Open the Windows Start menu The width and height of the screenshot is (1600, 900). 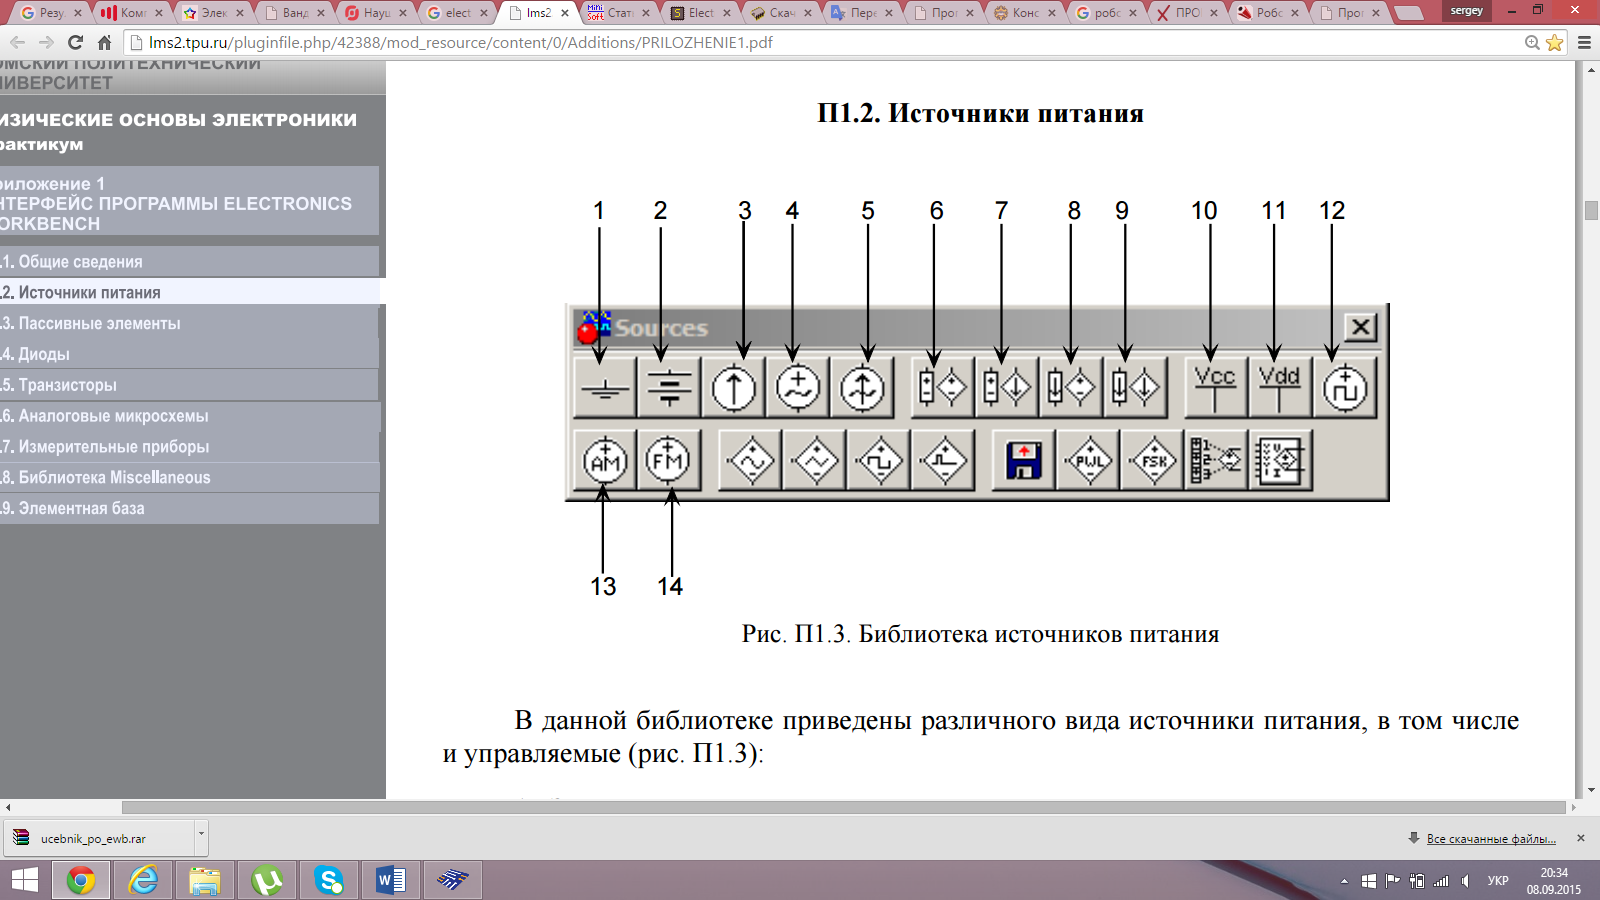coord(24,880)
